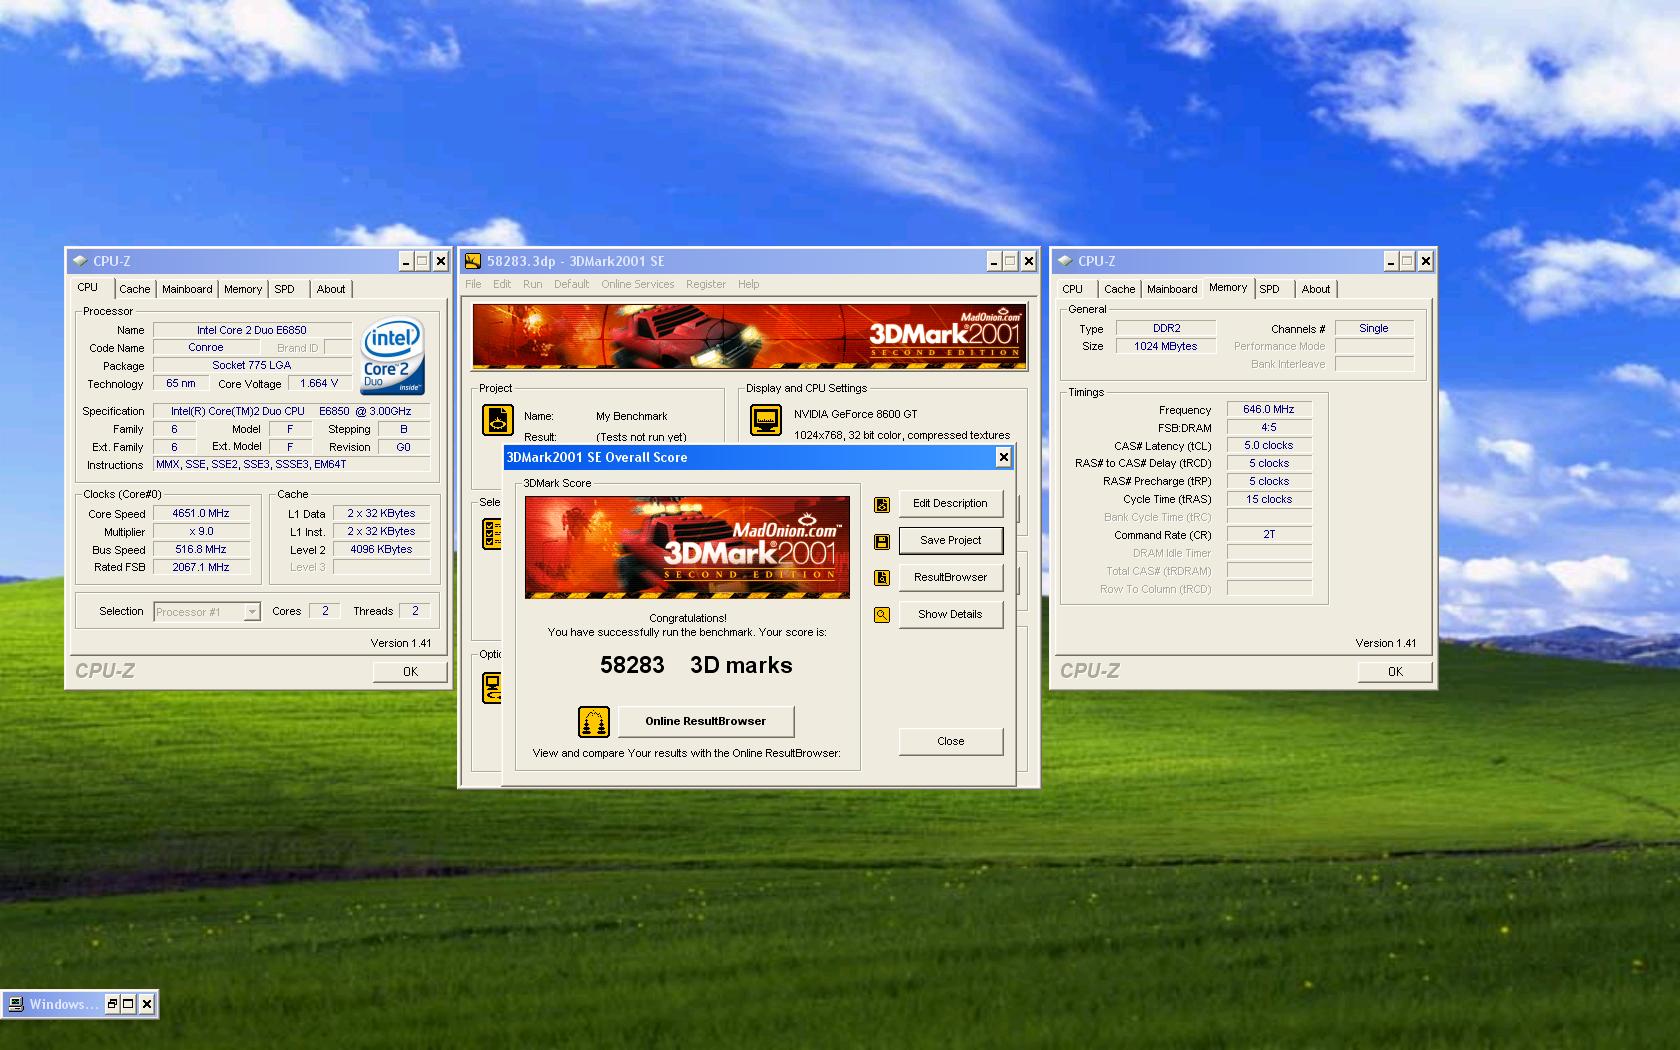Viewport: 1680px width, 1050px height.
Task: Click the Intel Core 2 Duo logo
Action: 392,356
